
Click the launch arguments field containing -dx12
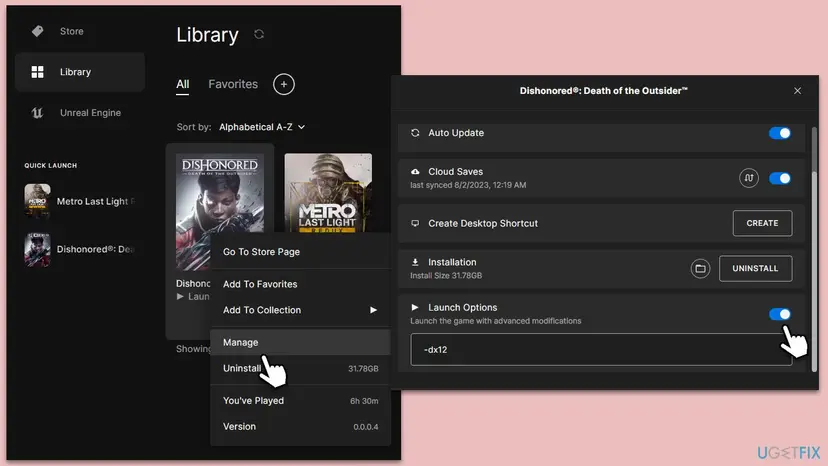pos(601,350)
